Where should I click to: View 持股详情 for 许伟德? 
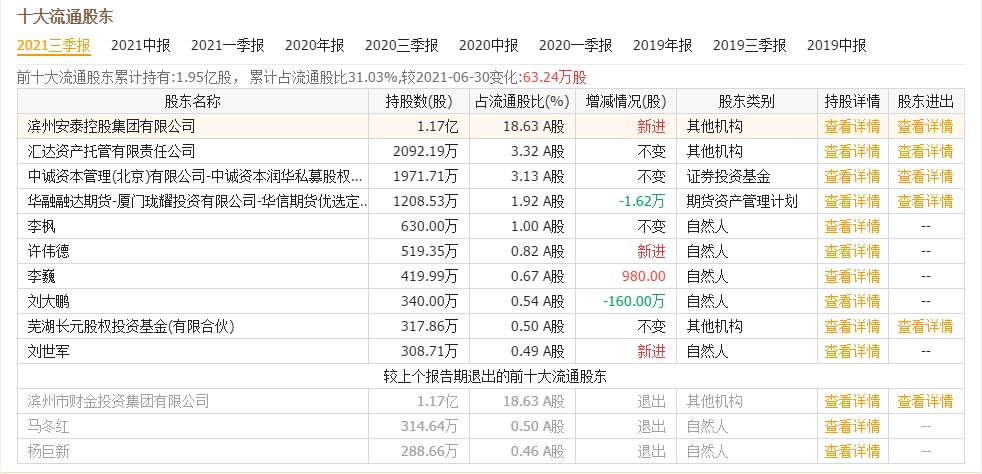click(852, 252)
